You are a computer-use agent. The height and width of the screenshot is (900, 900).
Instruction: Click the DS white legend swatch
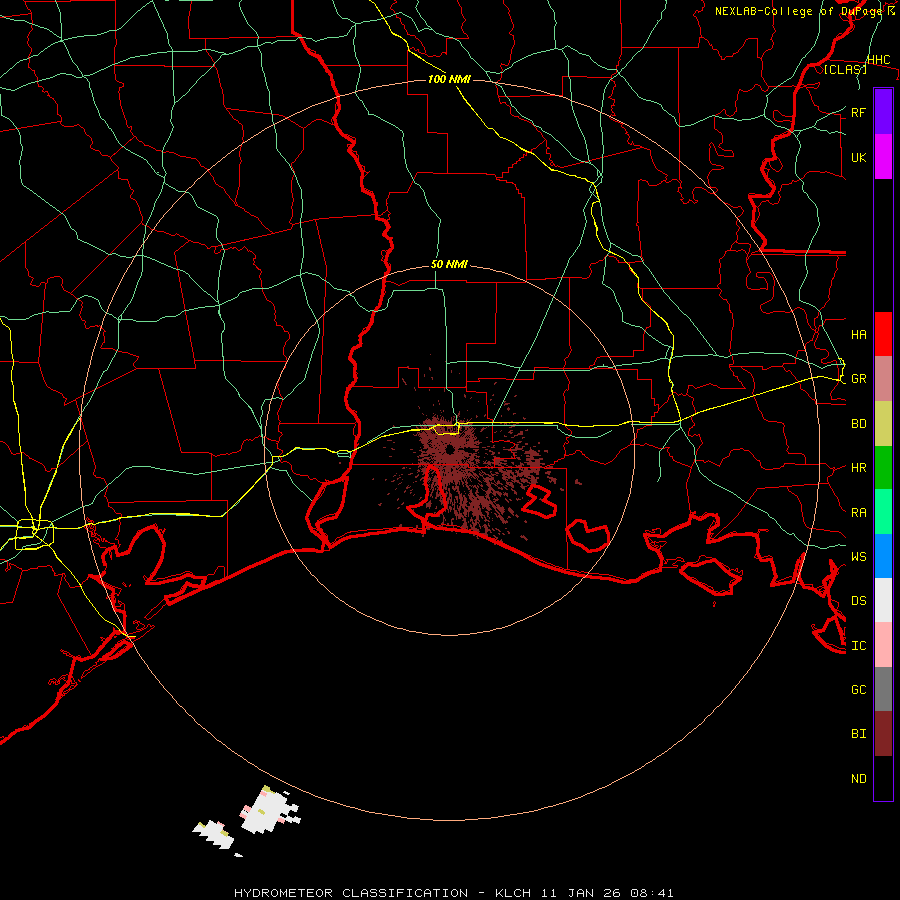pyautogui.click(x=883, y=600)
